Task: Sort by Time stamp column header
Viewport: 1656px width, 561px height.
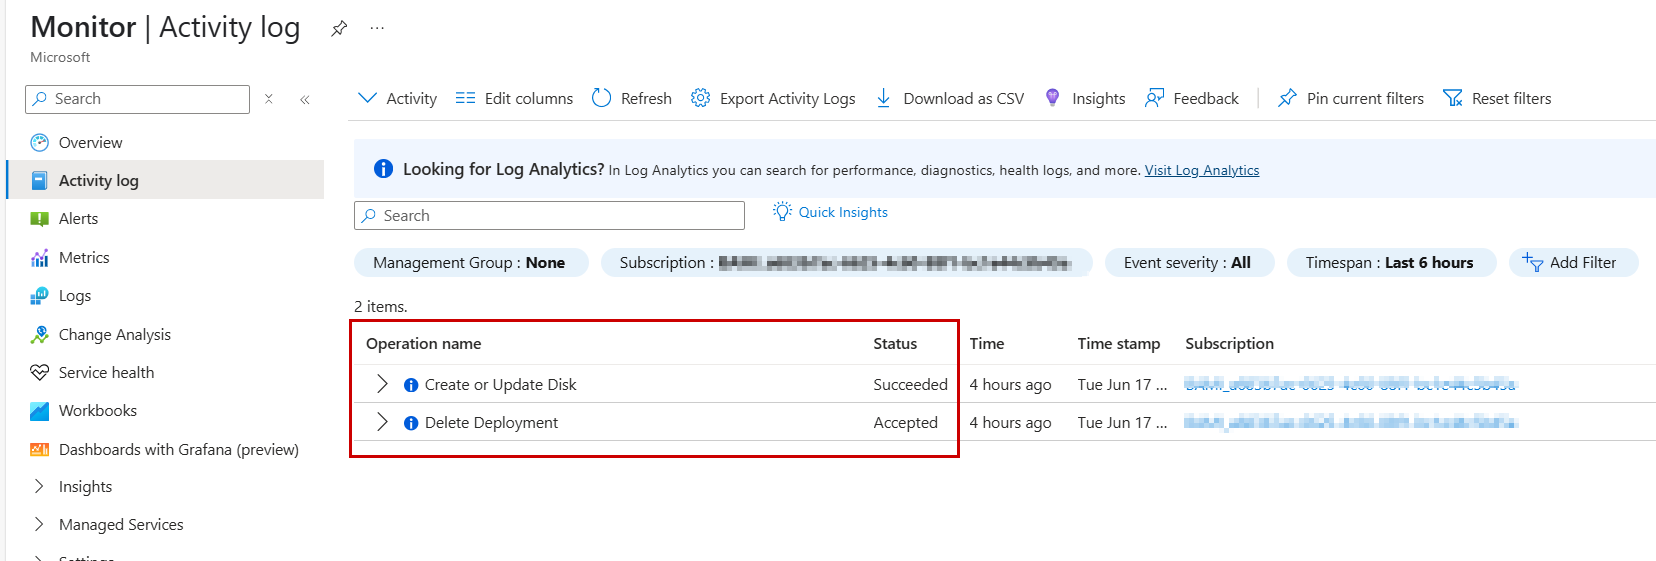Action: [1119, 343]
